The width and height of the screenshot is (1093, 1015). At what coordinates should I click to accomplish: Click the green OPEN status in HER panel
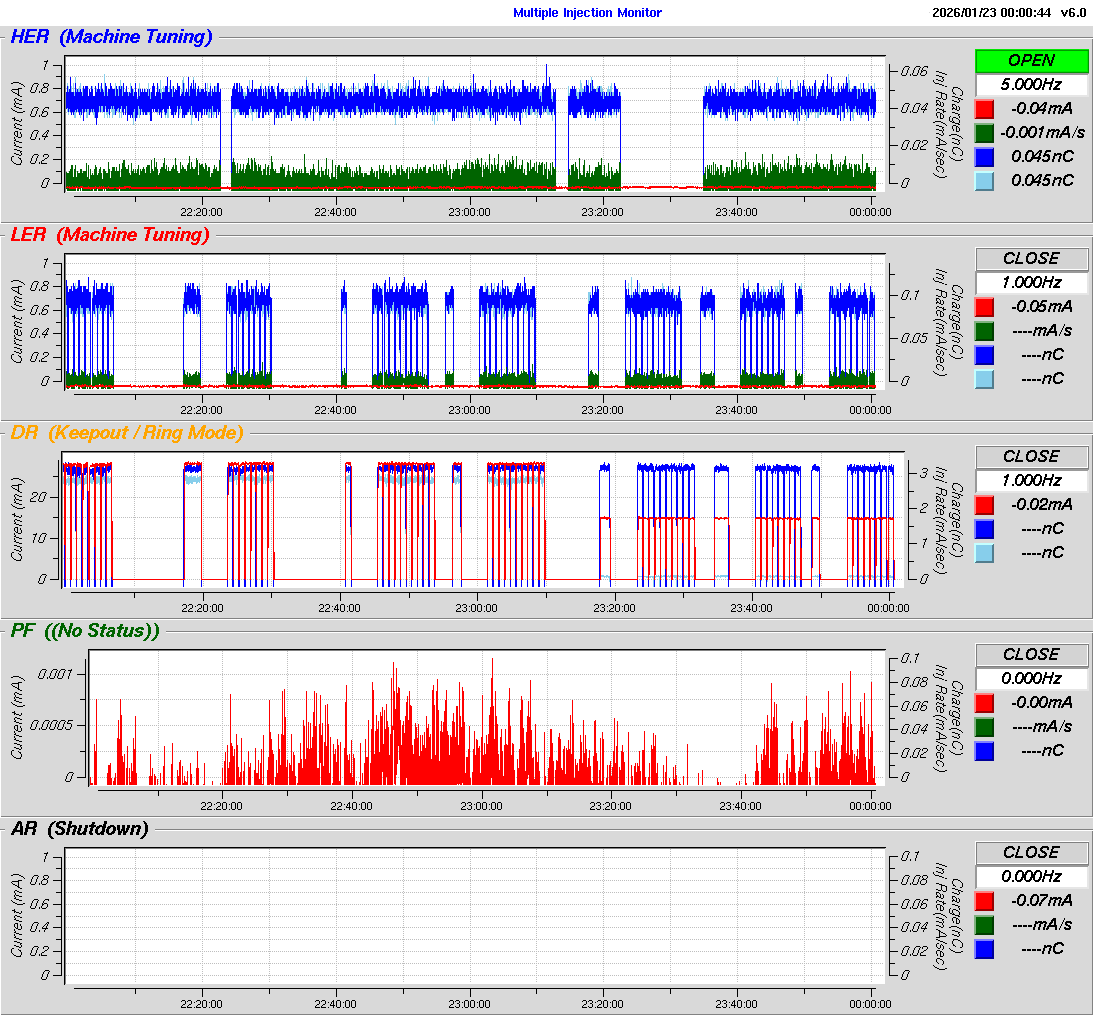[x=1031, y=61]
